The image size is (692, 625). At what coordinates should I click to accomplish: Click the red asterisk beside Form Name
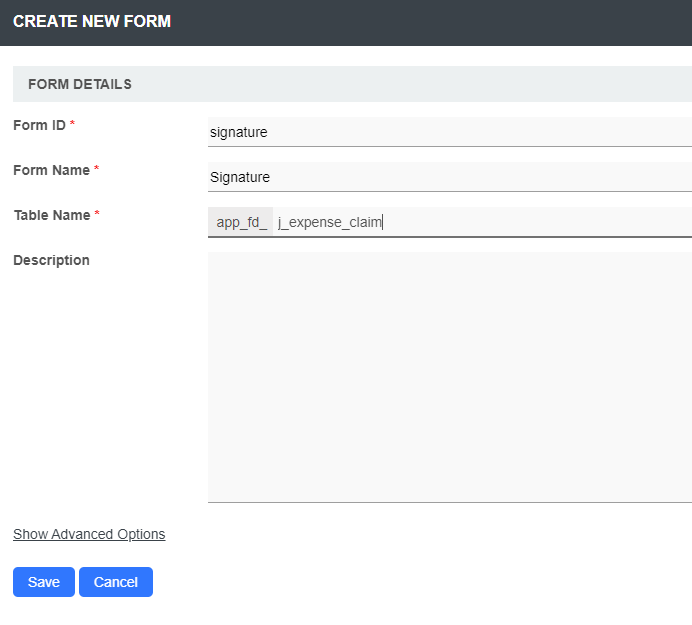[x=96, y=170]
